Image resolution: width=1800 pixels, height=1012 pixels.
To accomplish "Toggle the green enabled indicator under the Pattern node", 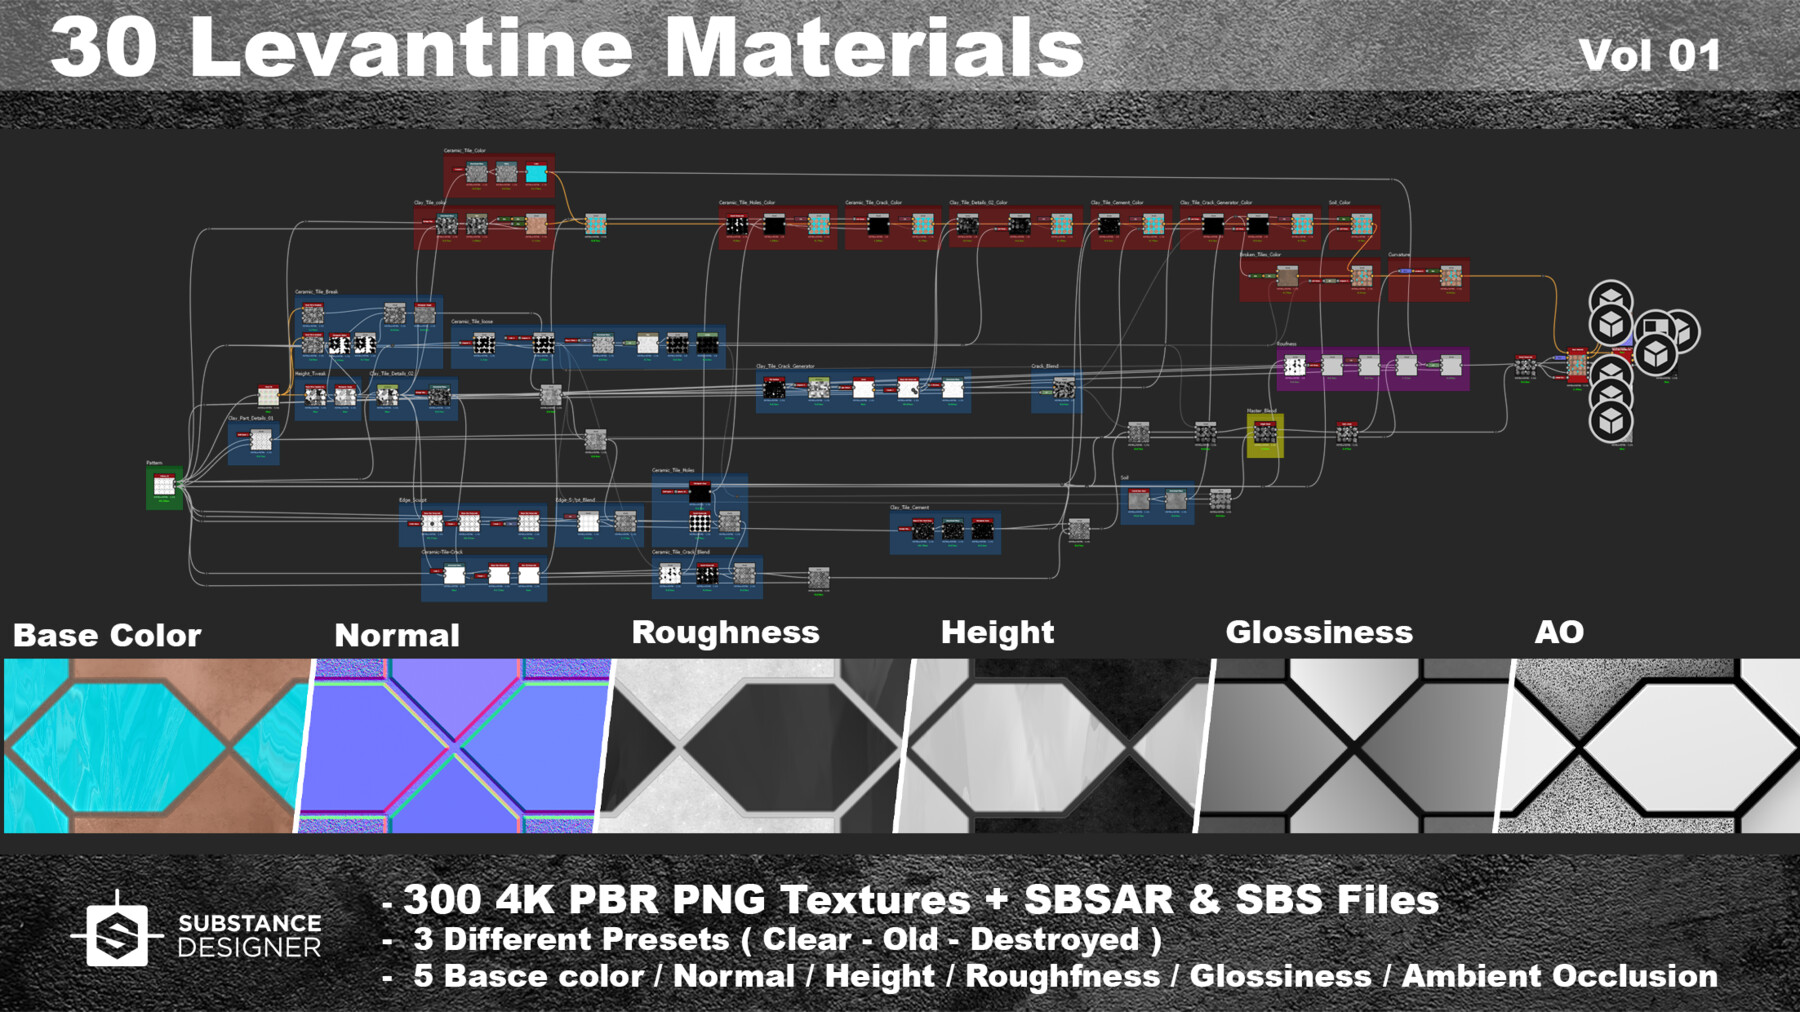I will tap(164, 501).
